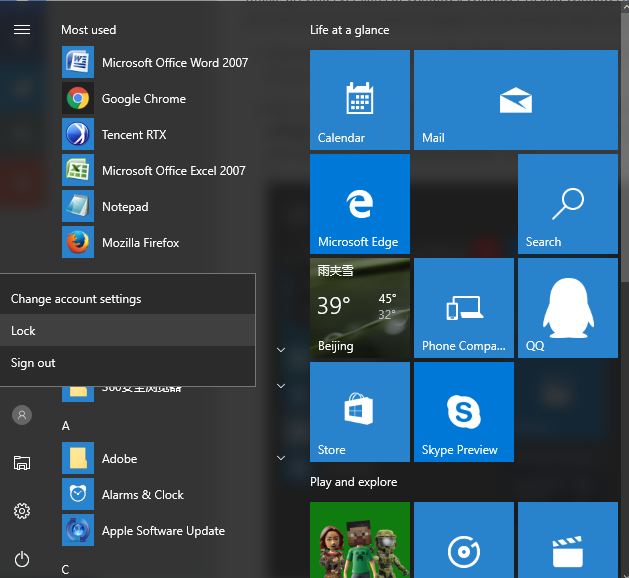
Task: Launch the Microsoft Edge tile
Action: (360, 204)
